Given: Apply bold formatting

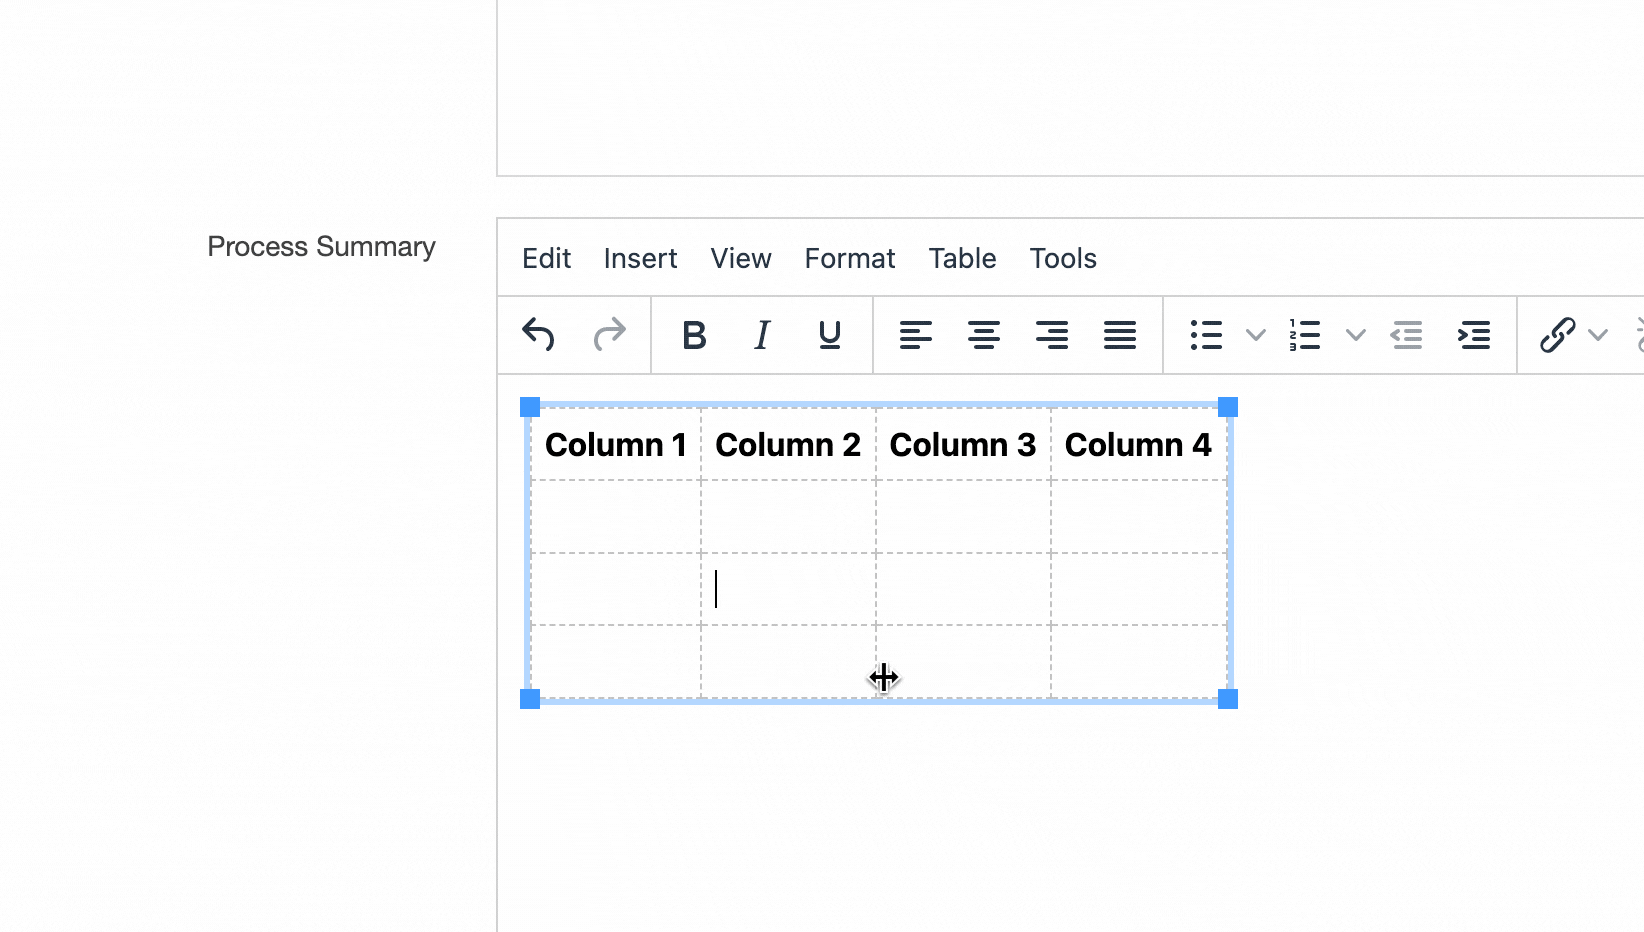Looking at the screenshot, I should tap(694, 335).
